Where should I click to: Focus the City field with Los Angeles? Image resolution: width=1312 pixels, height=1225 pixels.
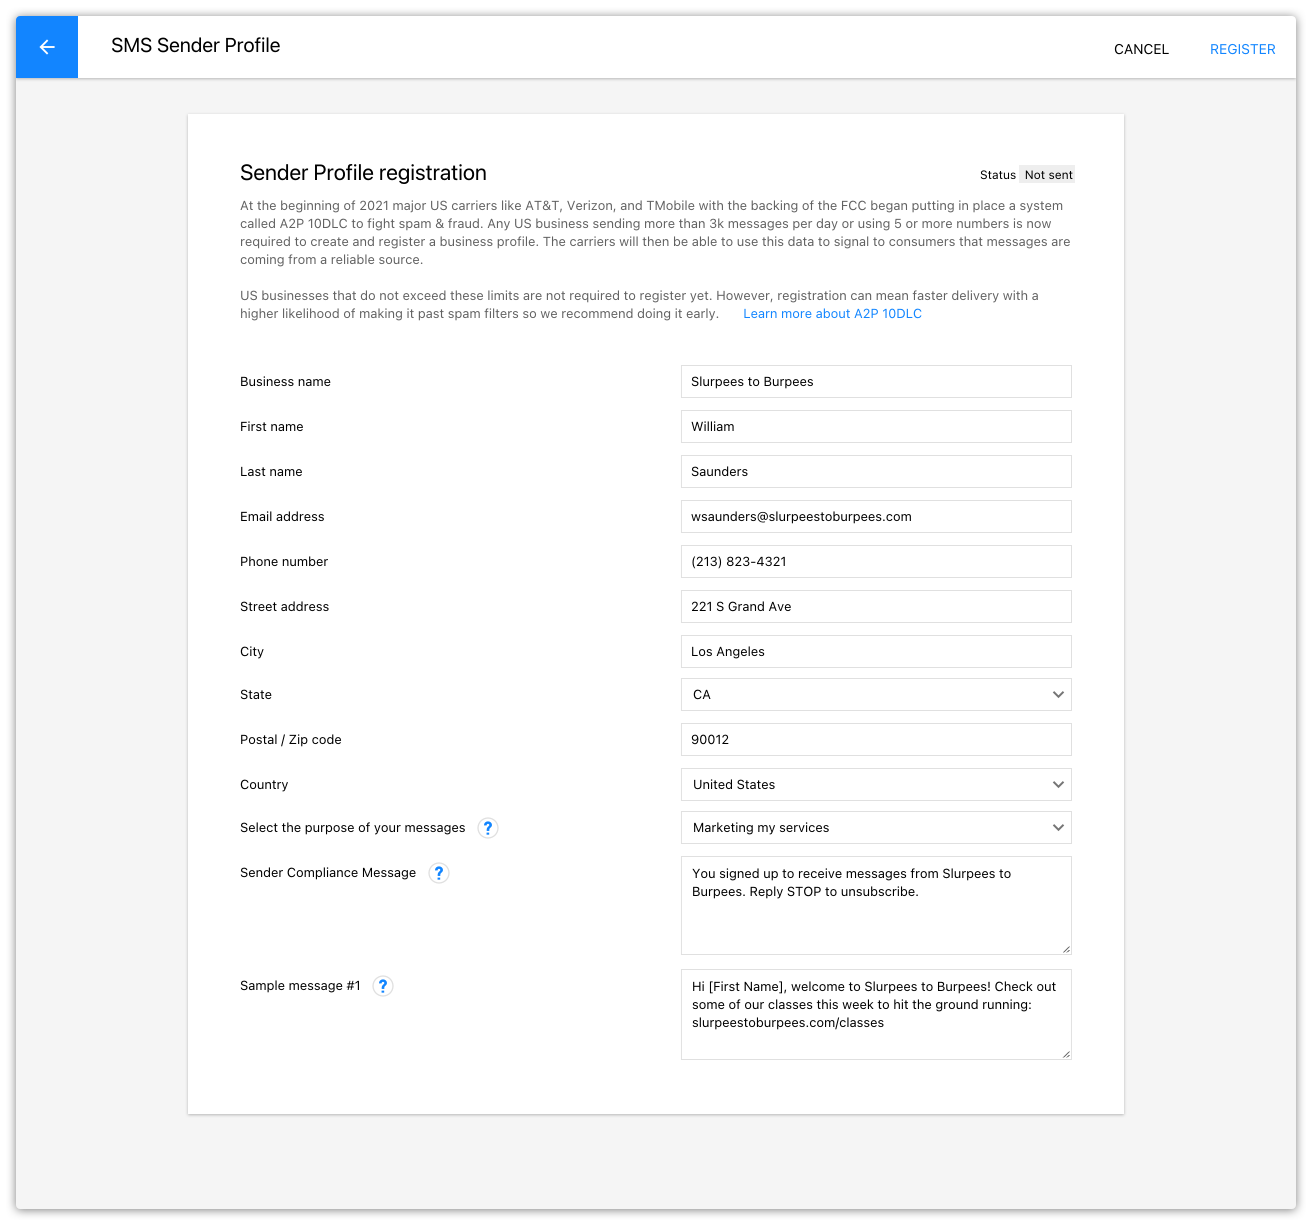(876, 652)
